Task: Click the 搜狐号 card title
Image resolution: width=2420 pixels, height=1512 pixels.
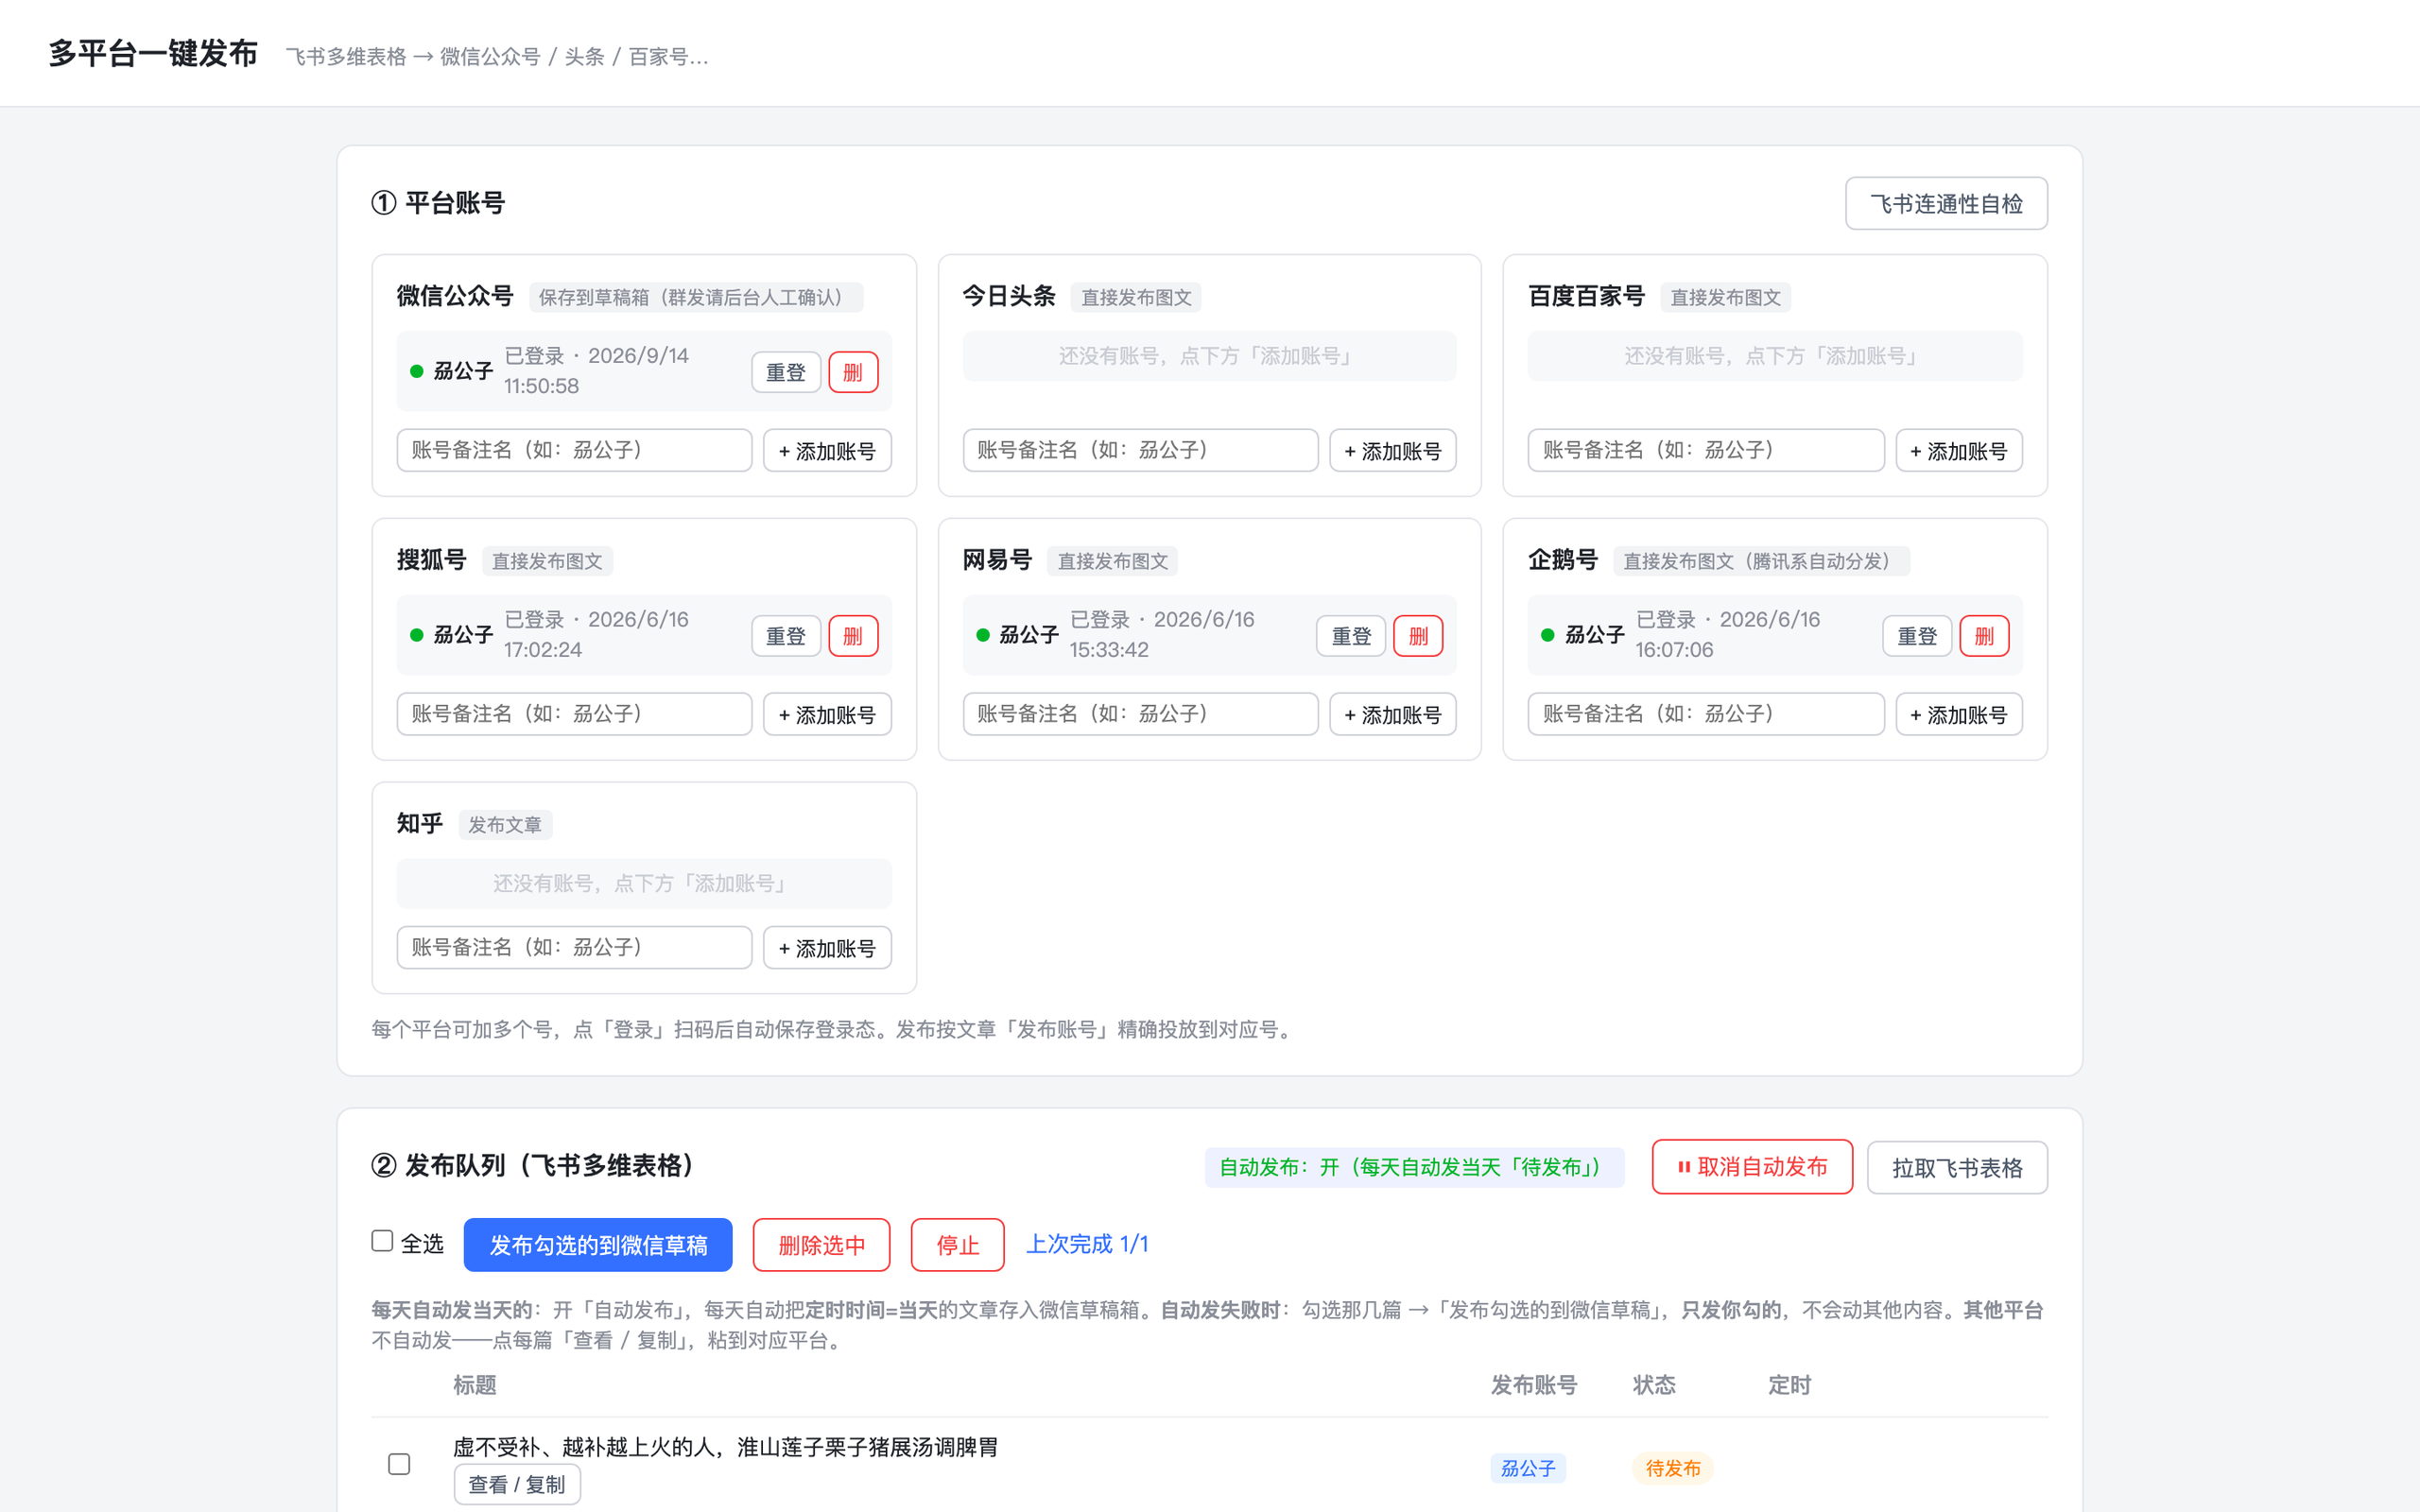Action: pos(431,560)
